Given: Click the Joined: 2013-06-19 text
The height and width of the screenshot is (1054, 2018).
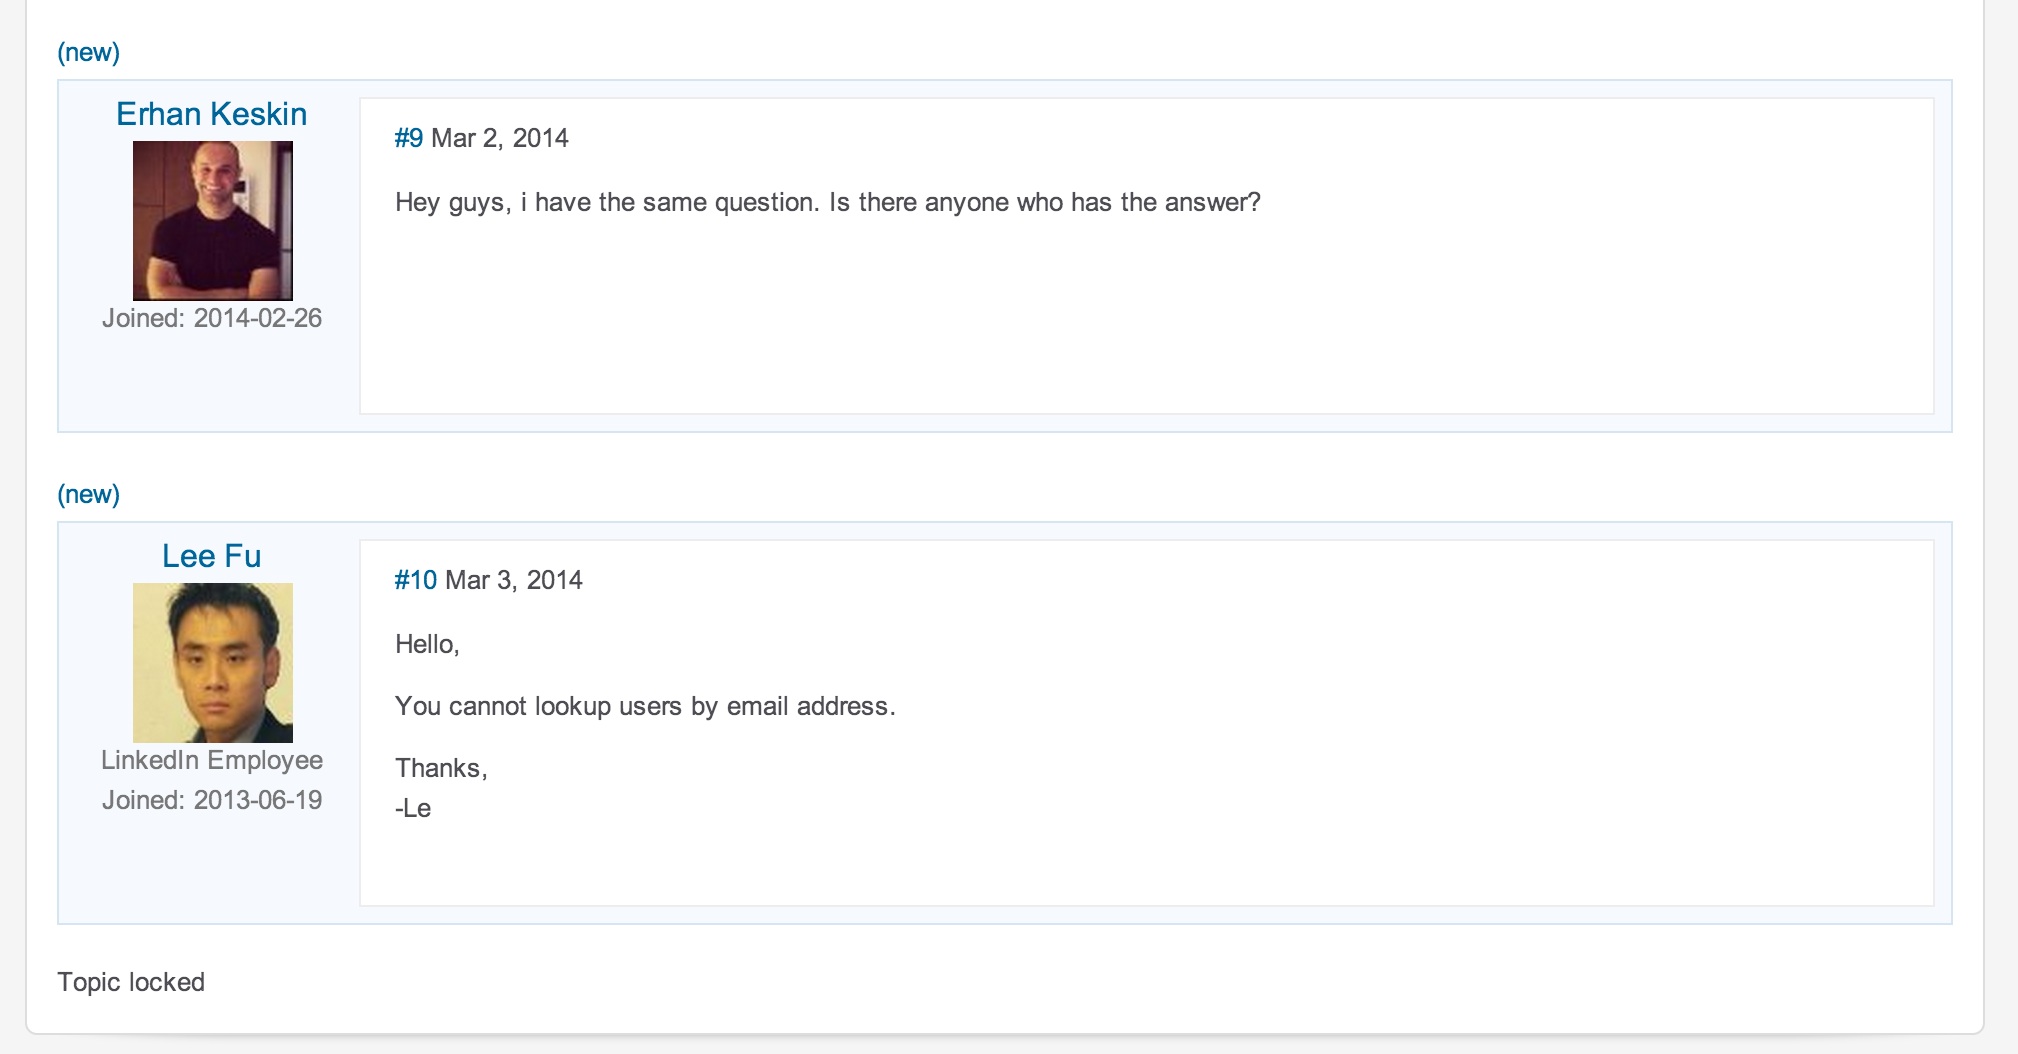Looking at the screenshot, I should [212, 800].
